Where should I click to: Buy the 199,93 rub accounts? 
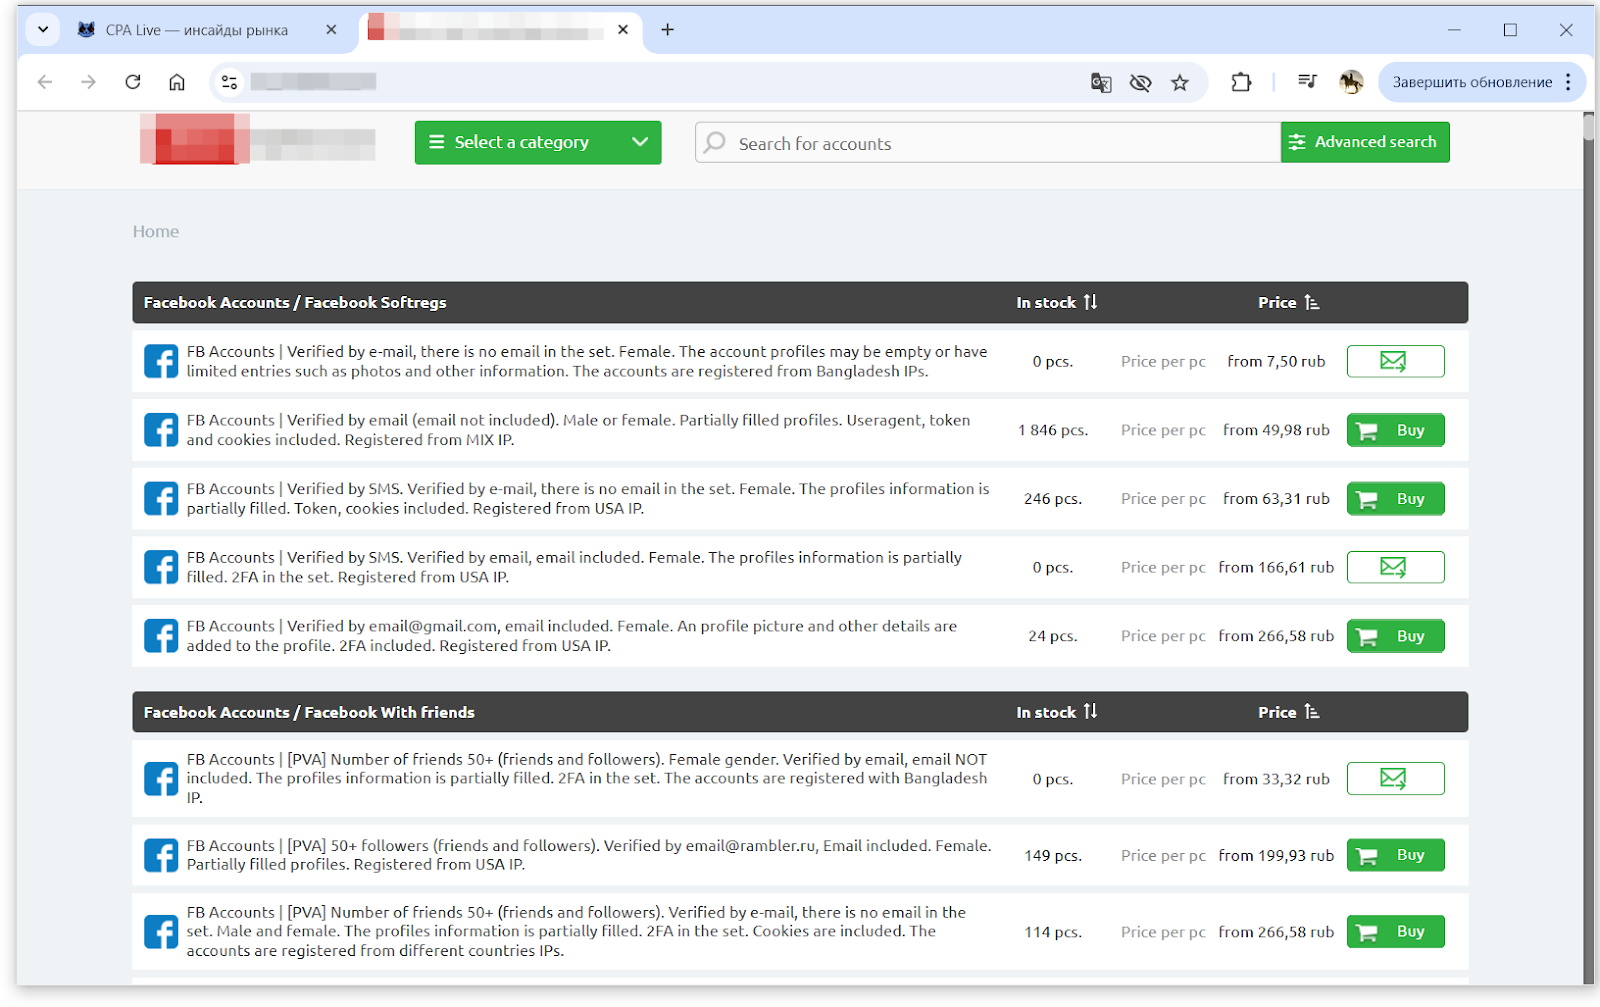point(1395,855)
